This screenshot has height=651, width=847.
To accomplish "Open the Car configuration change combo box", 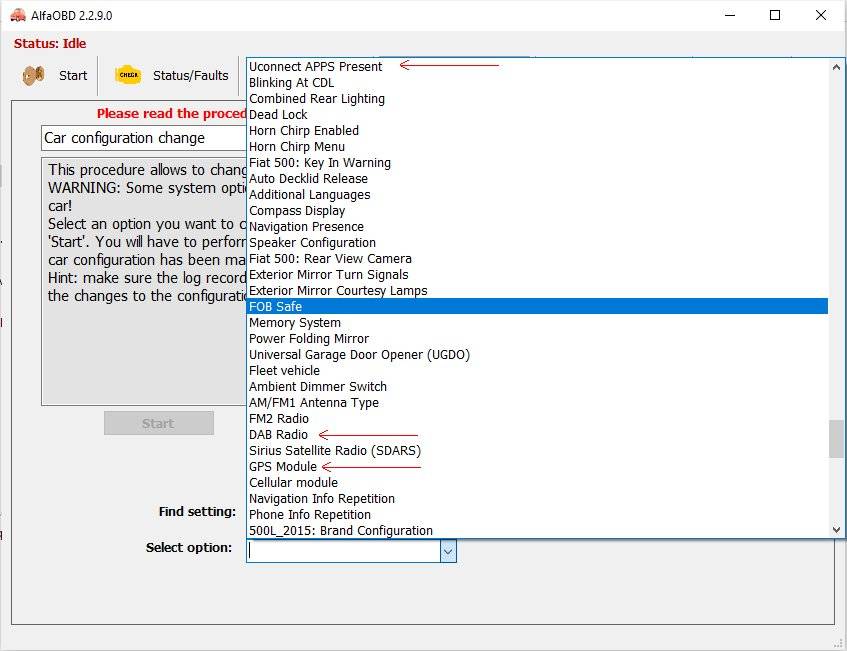I will (x=144, y=138).
